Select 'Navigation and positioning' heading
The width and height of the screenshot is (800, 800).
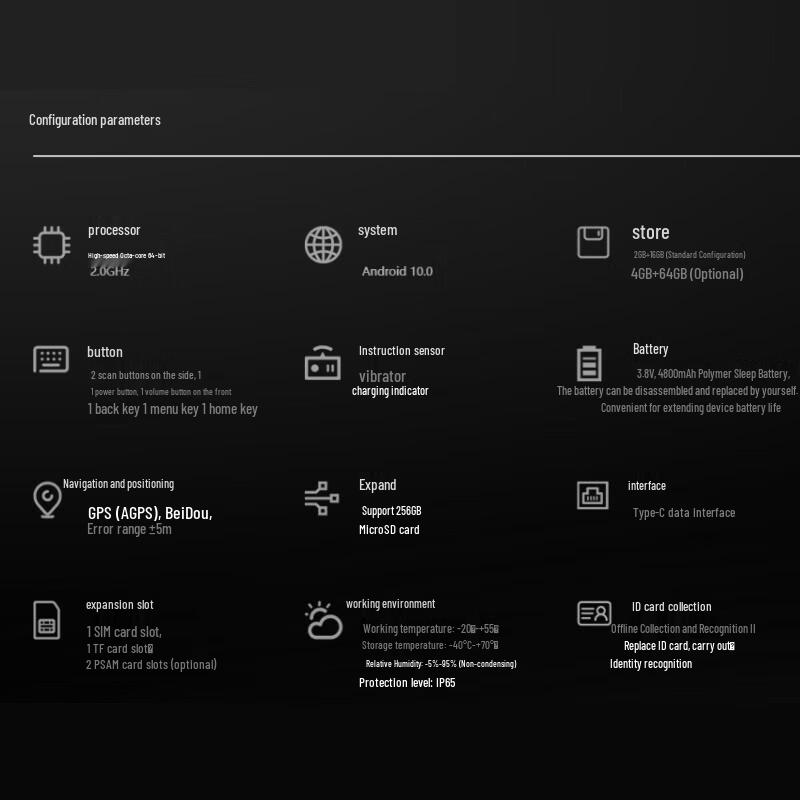click(x=118, y=484)
